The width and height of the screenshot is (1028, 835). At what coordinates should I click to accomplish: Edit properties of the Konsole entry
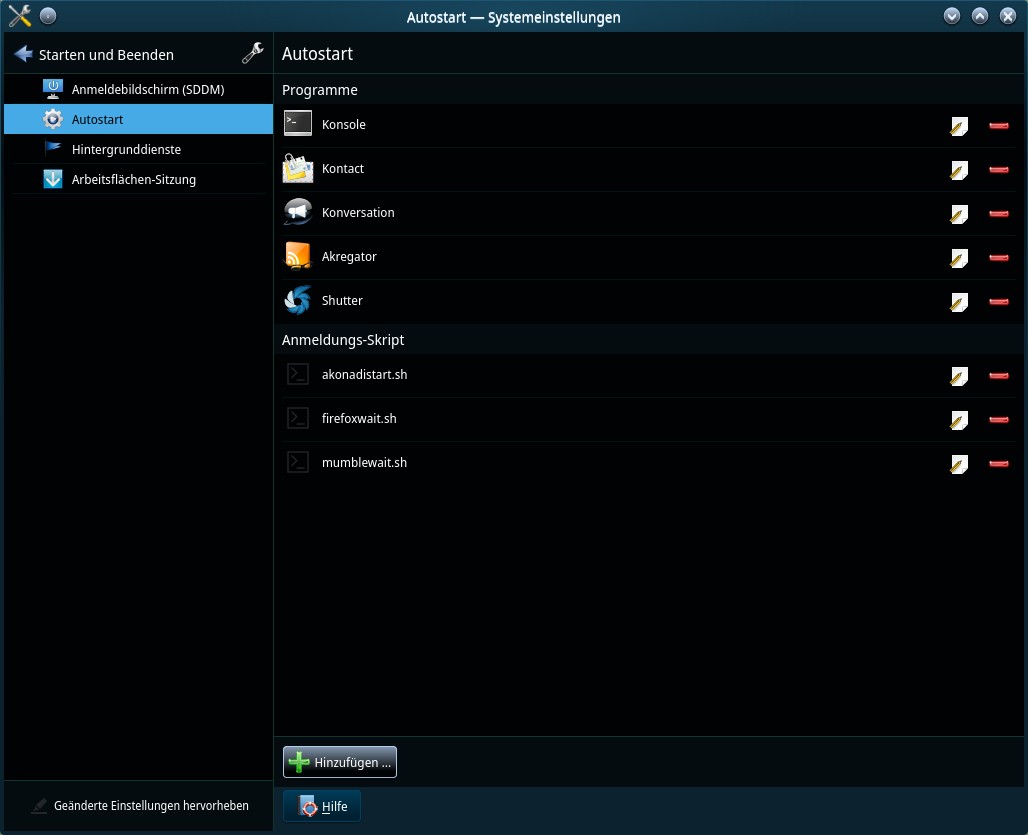click(959, 126)
